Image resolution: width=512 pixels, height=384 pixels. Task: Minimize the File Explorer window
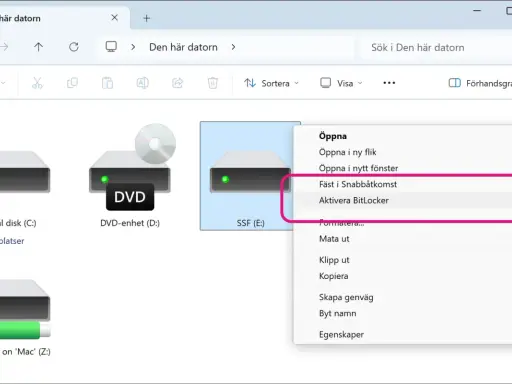pyautogui.click(x=477, y=11)
